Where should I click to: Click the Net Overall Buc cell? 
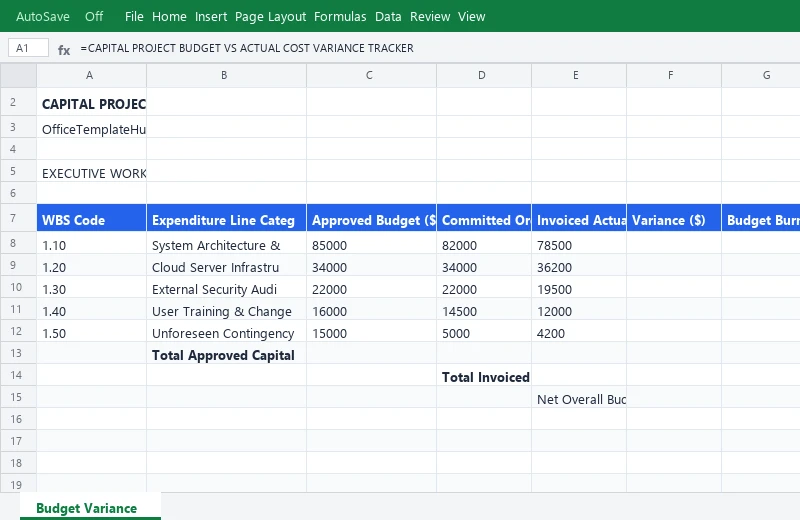pyautogui.click(x=579, y=397)
